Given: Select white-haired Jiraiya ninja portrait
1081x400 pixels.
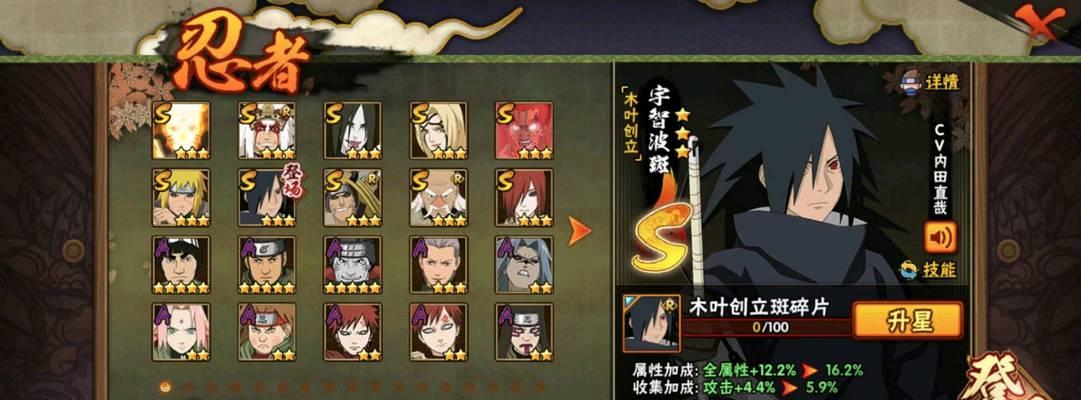Looking at the screenshot, I should (x=267, y=130).
